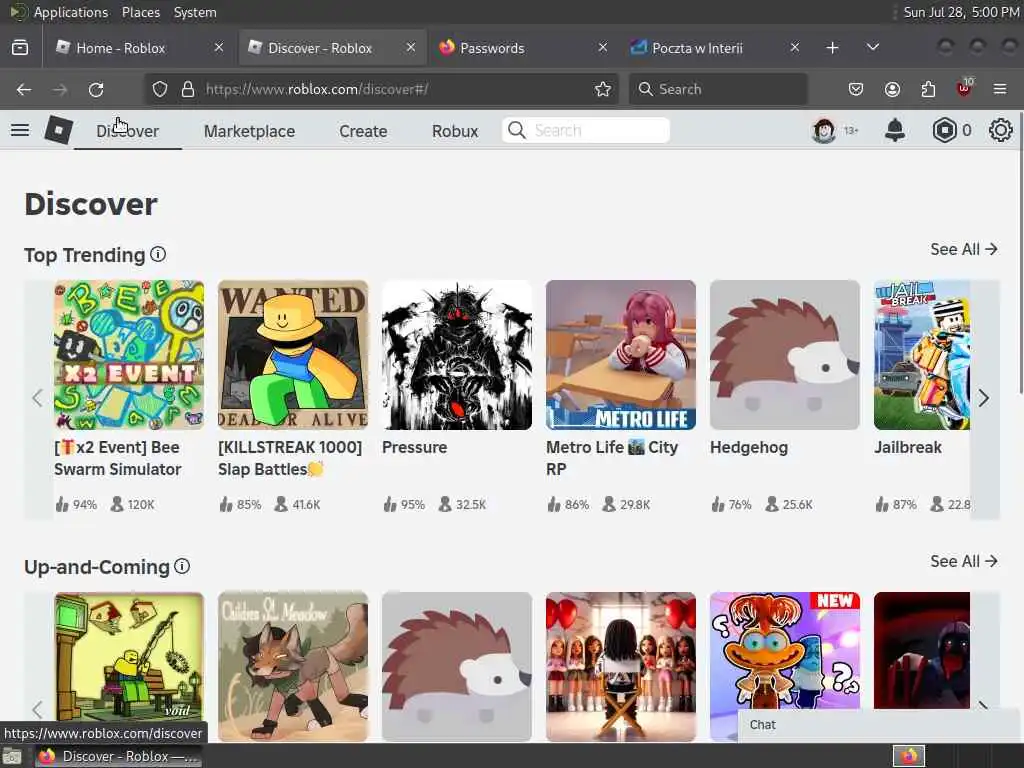Open new tab with plus button

point(832,48)
